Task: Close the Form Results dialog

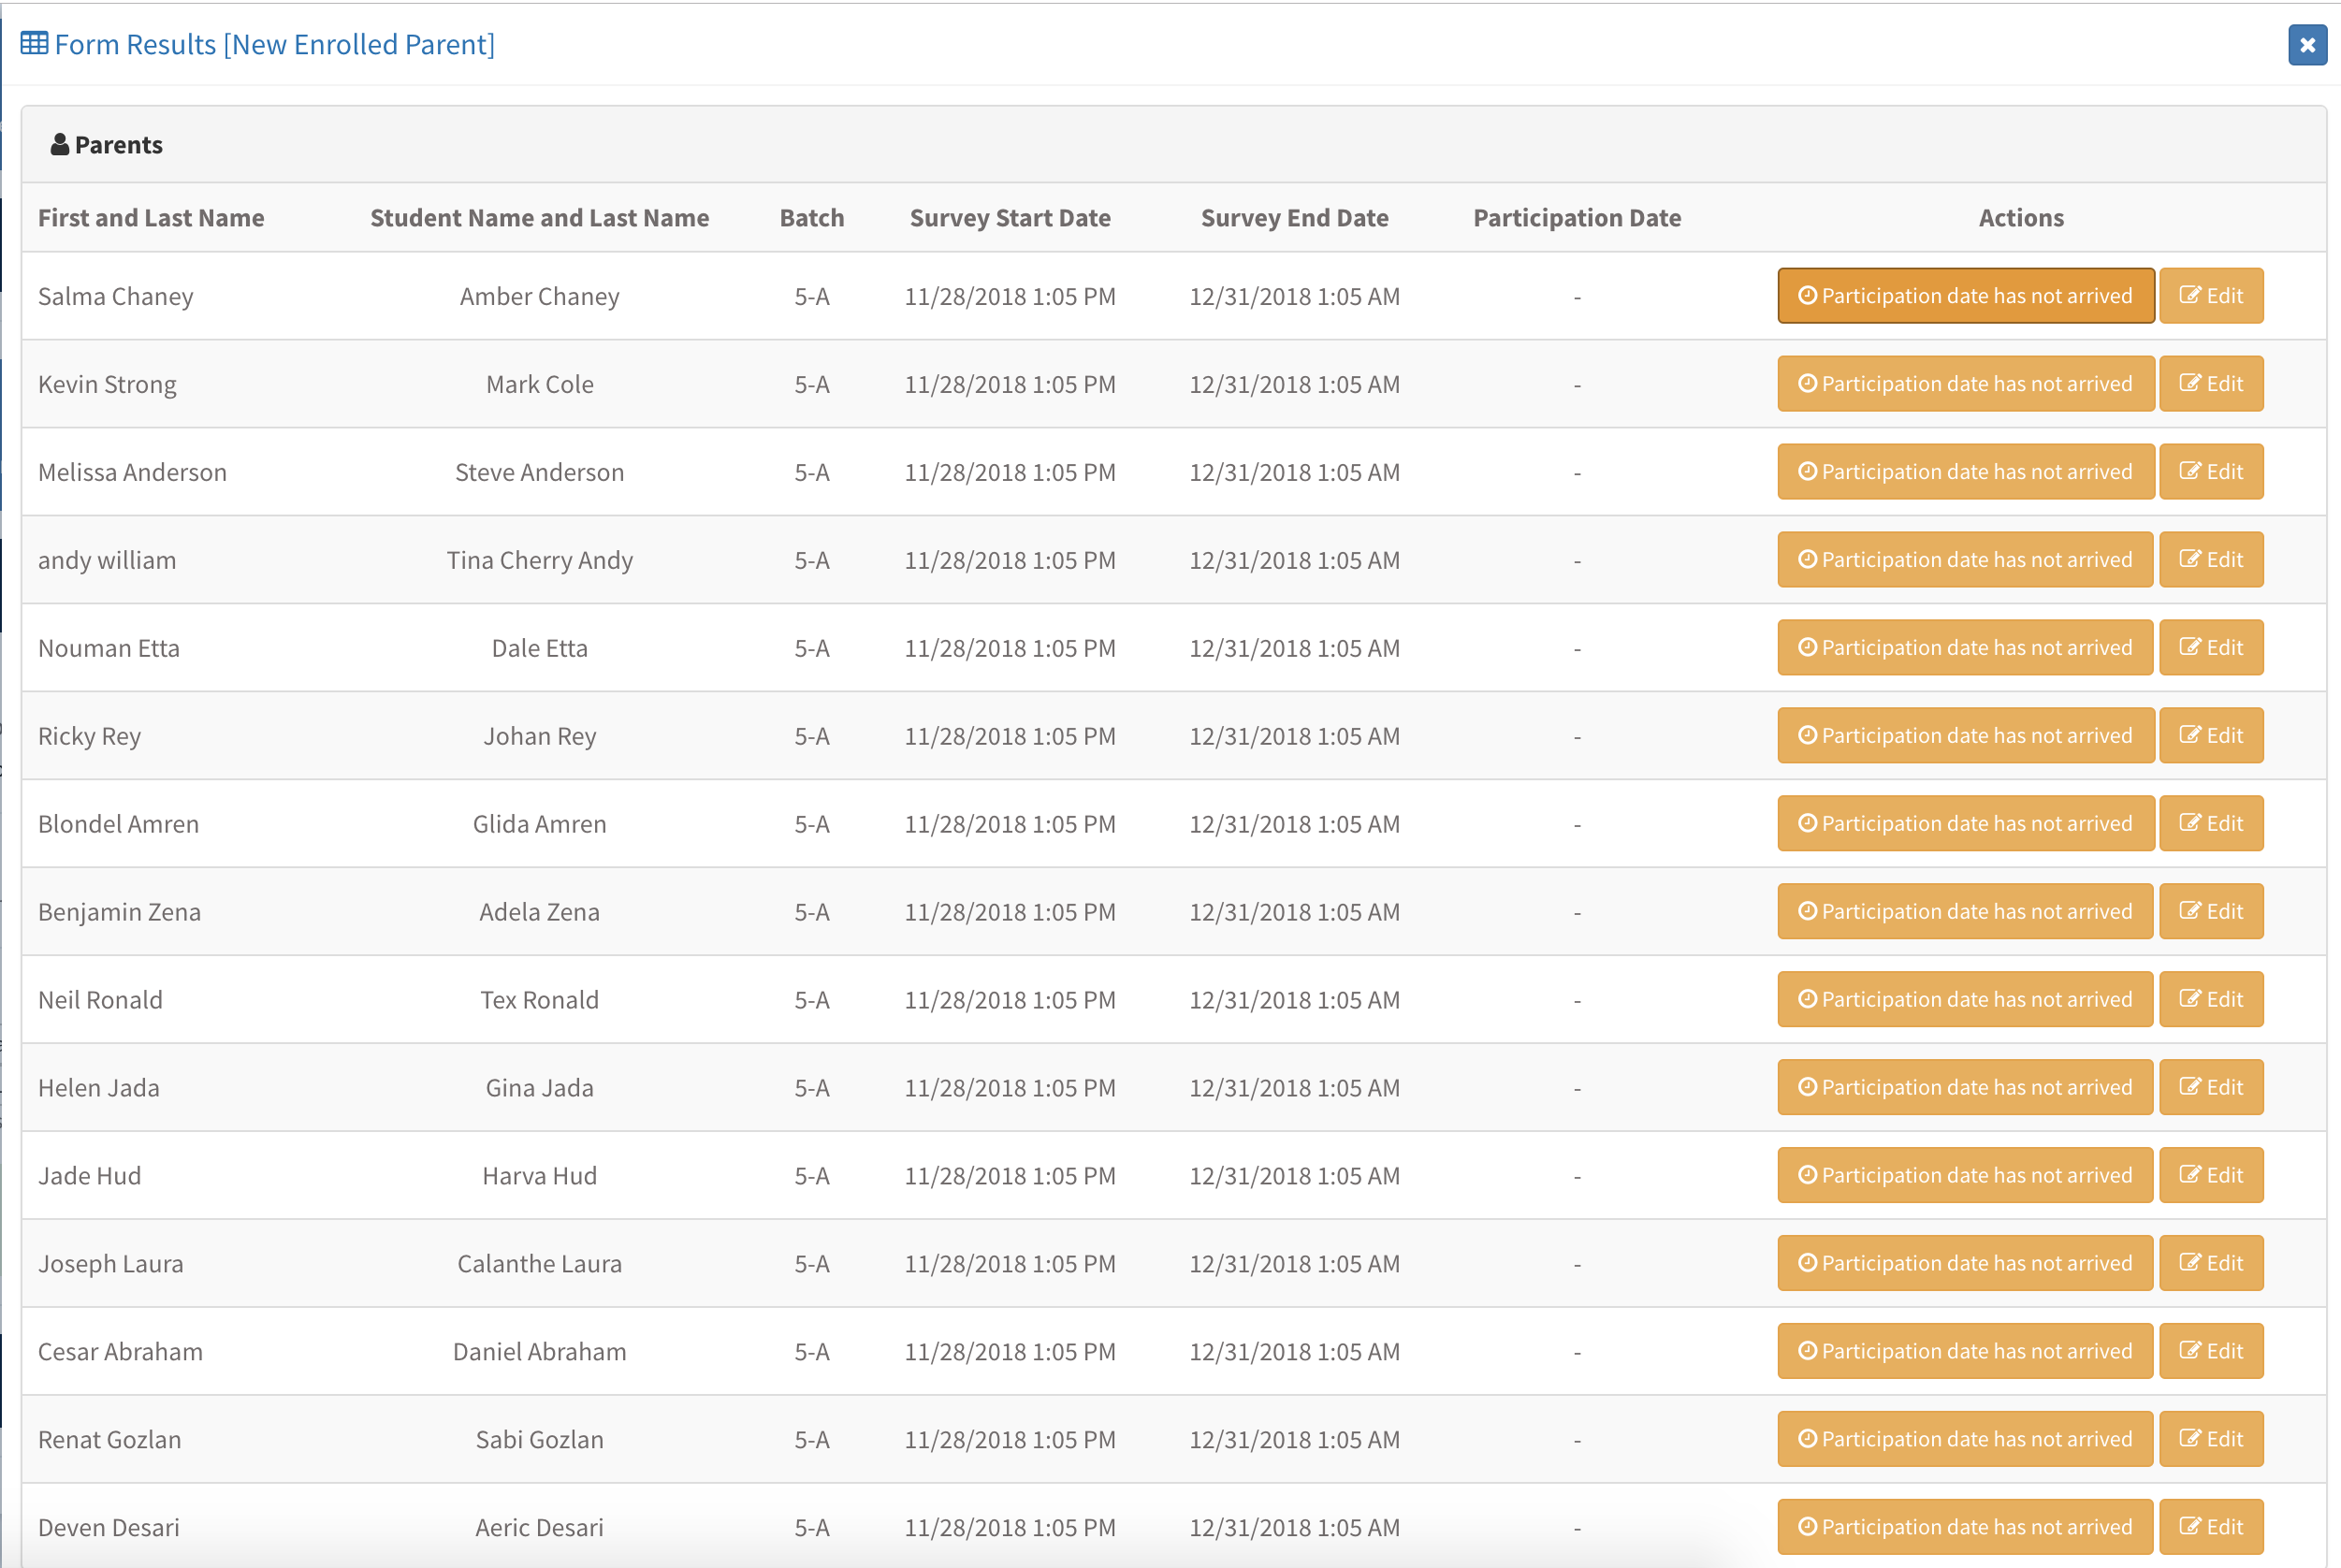Action: (2307, 45)
